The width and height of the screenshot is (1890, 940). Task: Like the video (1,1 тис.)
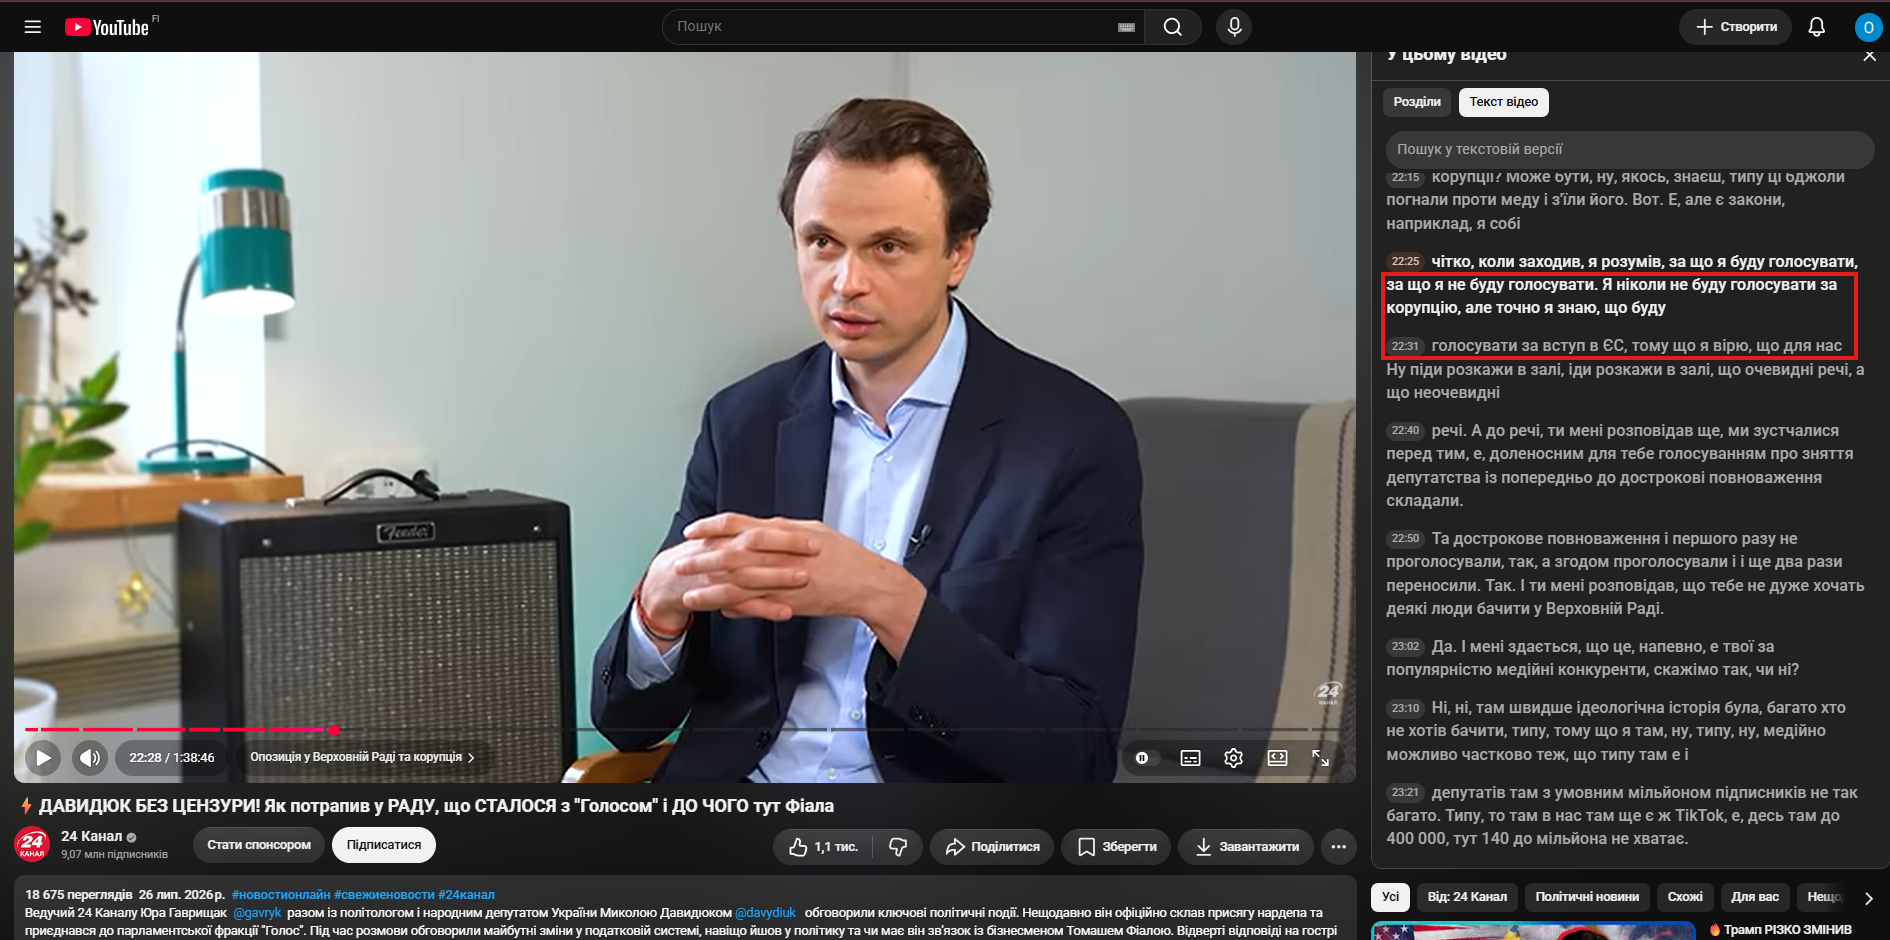click(822, 847)
